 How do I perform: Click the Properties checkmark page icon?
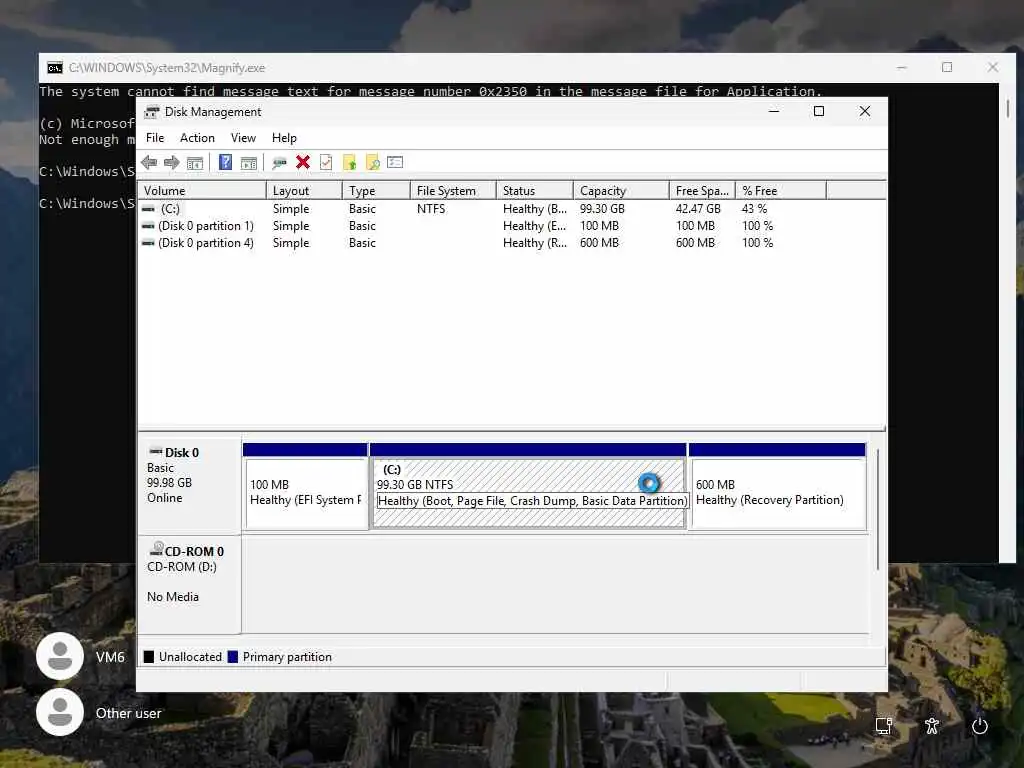[x=326, y=163]
